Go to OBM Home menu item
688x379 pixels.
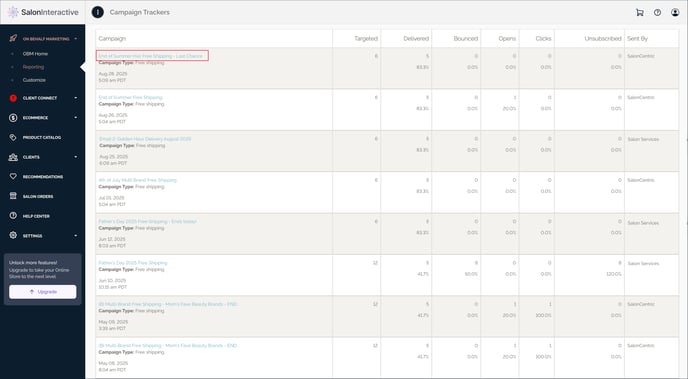[35, 54]
